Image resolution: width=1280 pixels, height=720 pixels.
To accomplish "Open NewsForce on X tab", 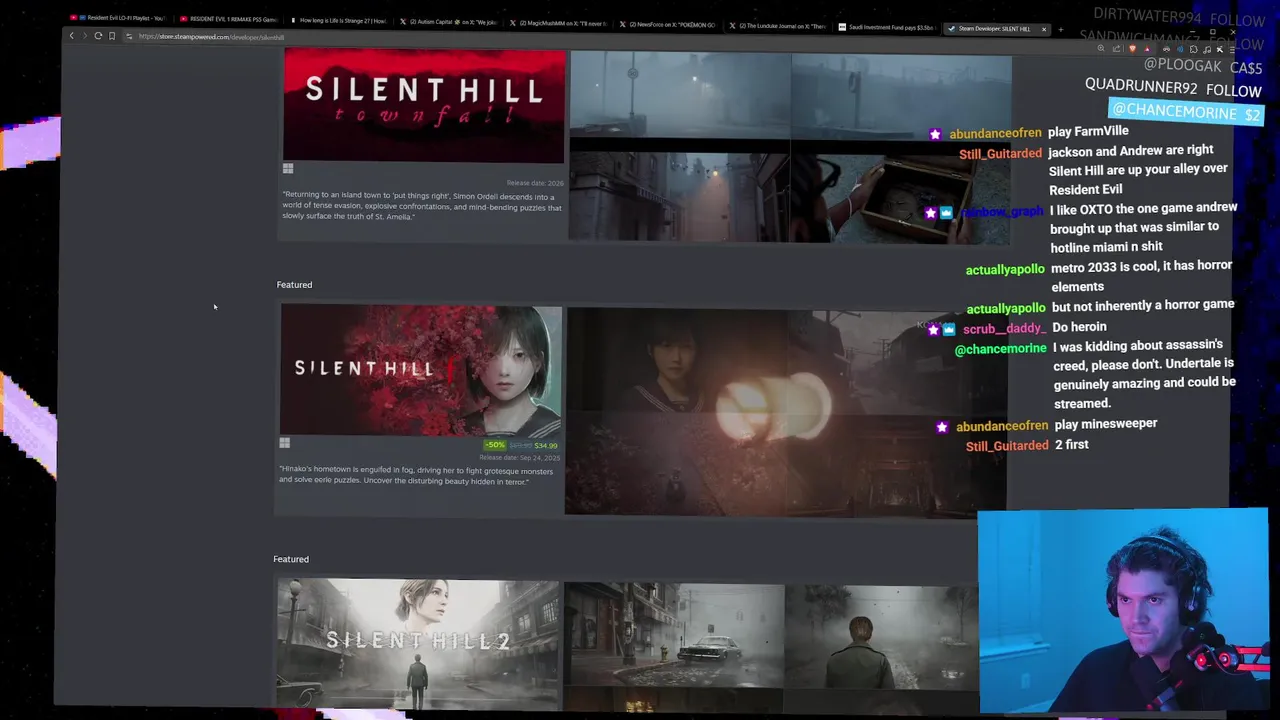I will click(668, 24).
